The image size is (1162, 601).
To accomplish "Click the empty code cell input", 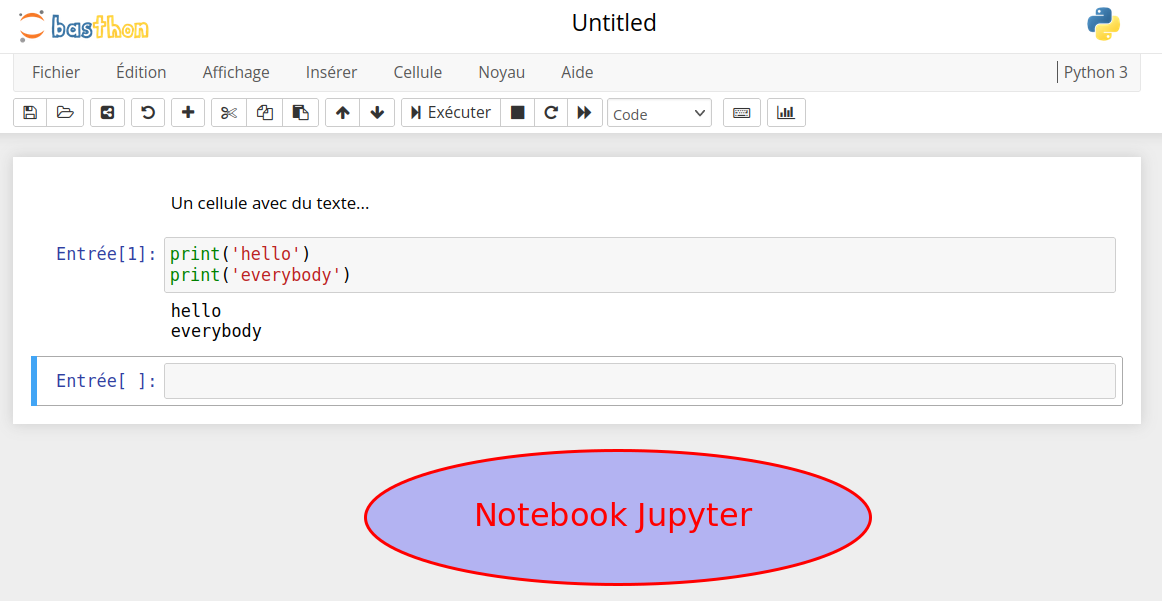I will [639, 381].
